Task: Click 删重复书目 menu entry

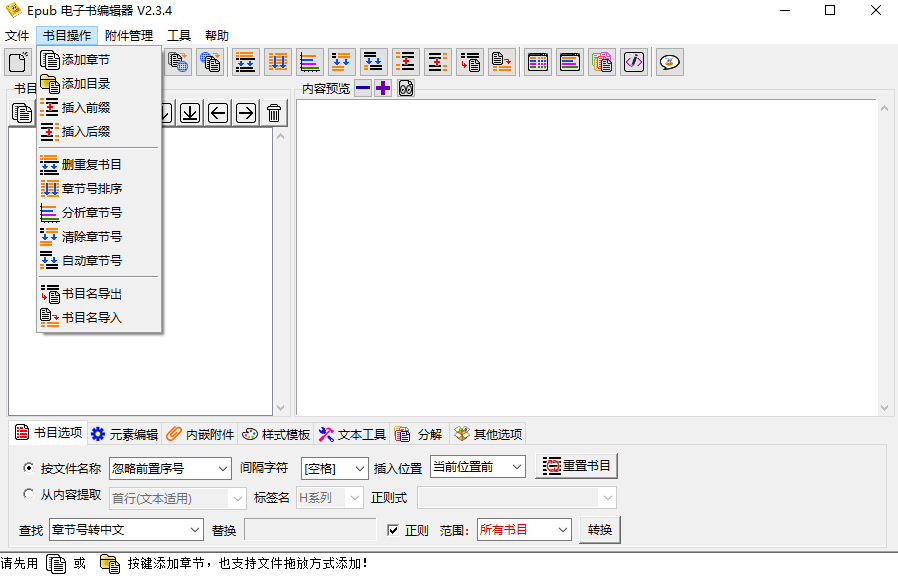Action: pyautogui.click(x=99, y=165)
